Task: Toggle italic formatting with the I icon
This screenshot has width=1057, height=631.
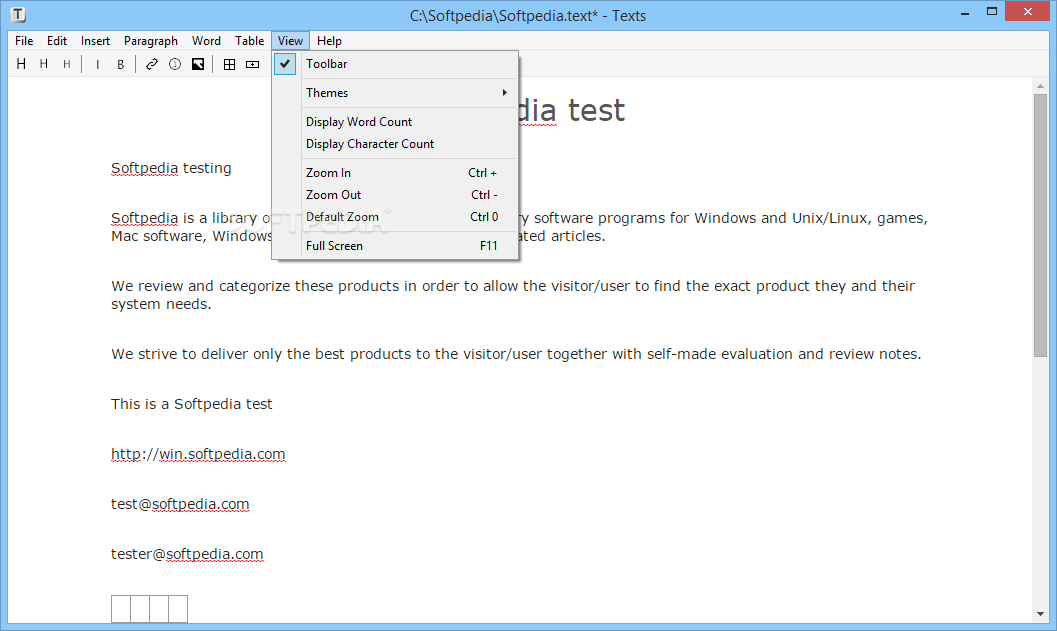Action: (x=98, y=65)
